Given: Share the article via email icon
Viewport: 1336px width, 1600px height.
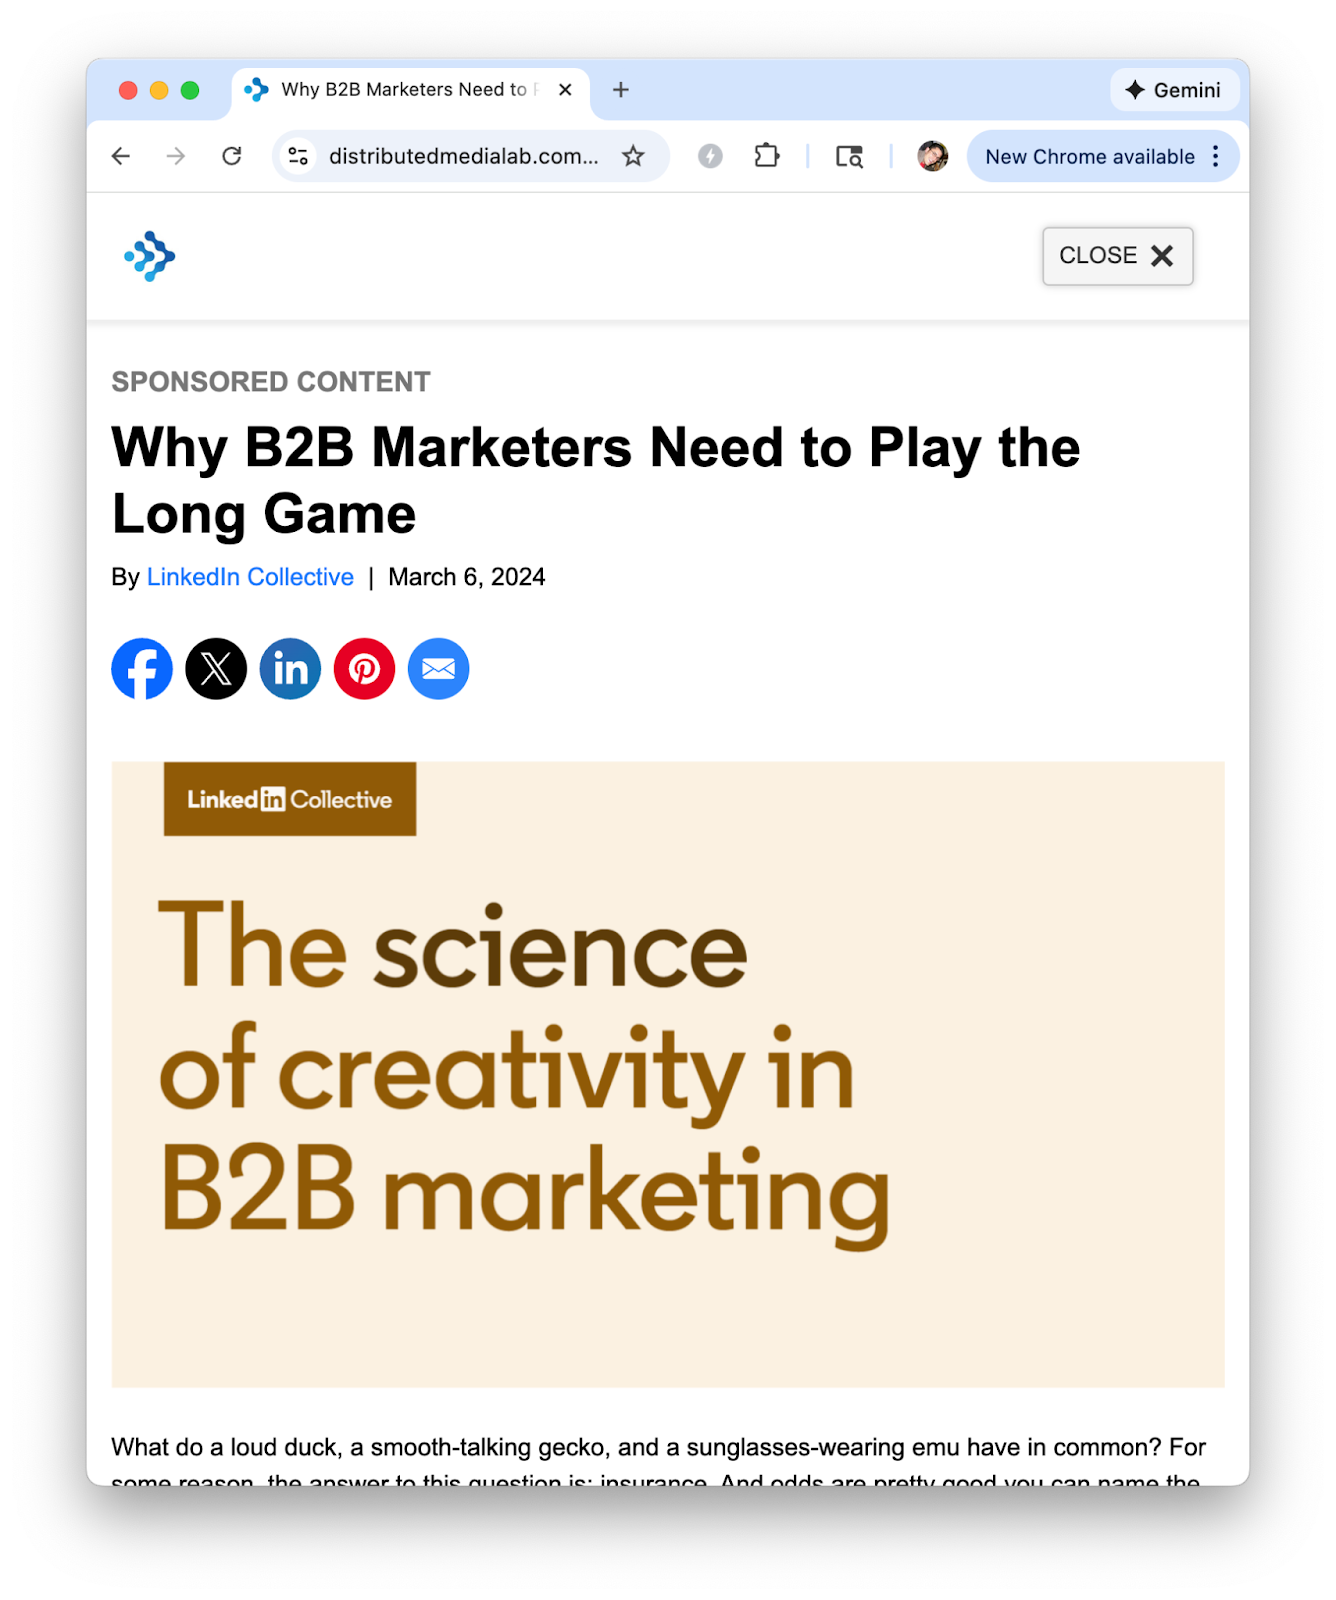Looking at the screenshot, I should [438, 669].
